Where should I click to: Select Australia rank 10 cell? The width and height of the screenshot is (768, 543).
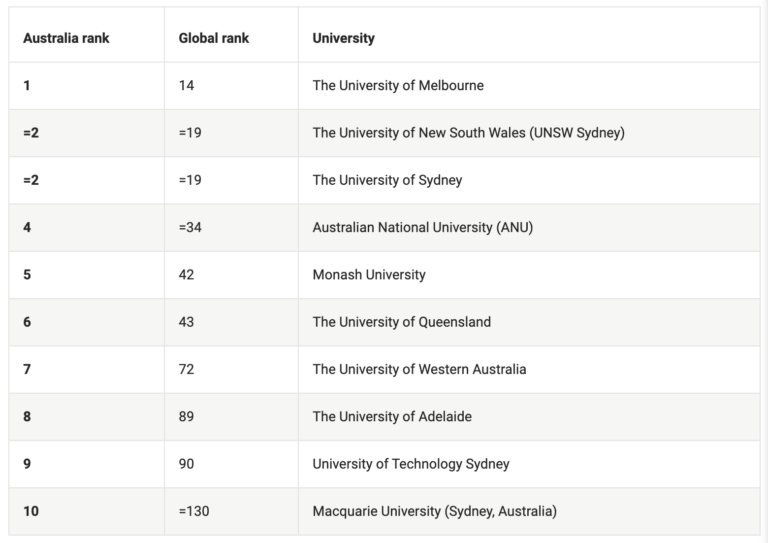pyautogui.click(x=31, y=512)
